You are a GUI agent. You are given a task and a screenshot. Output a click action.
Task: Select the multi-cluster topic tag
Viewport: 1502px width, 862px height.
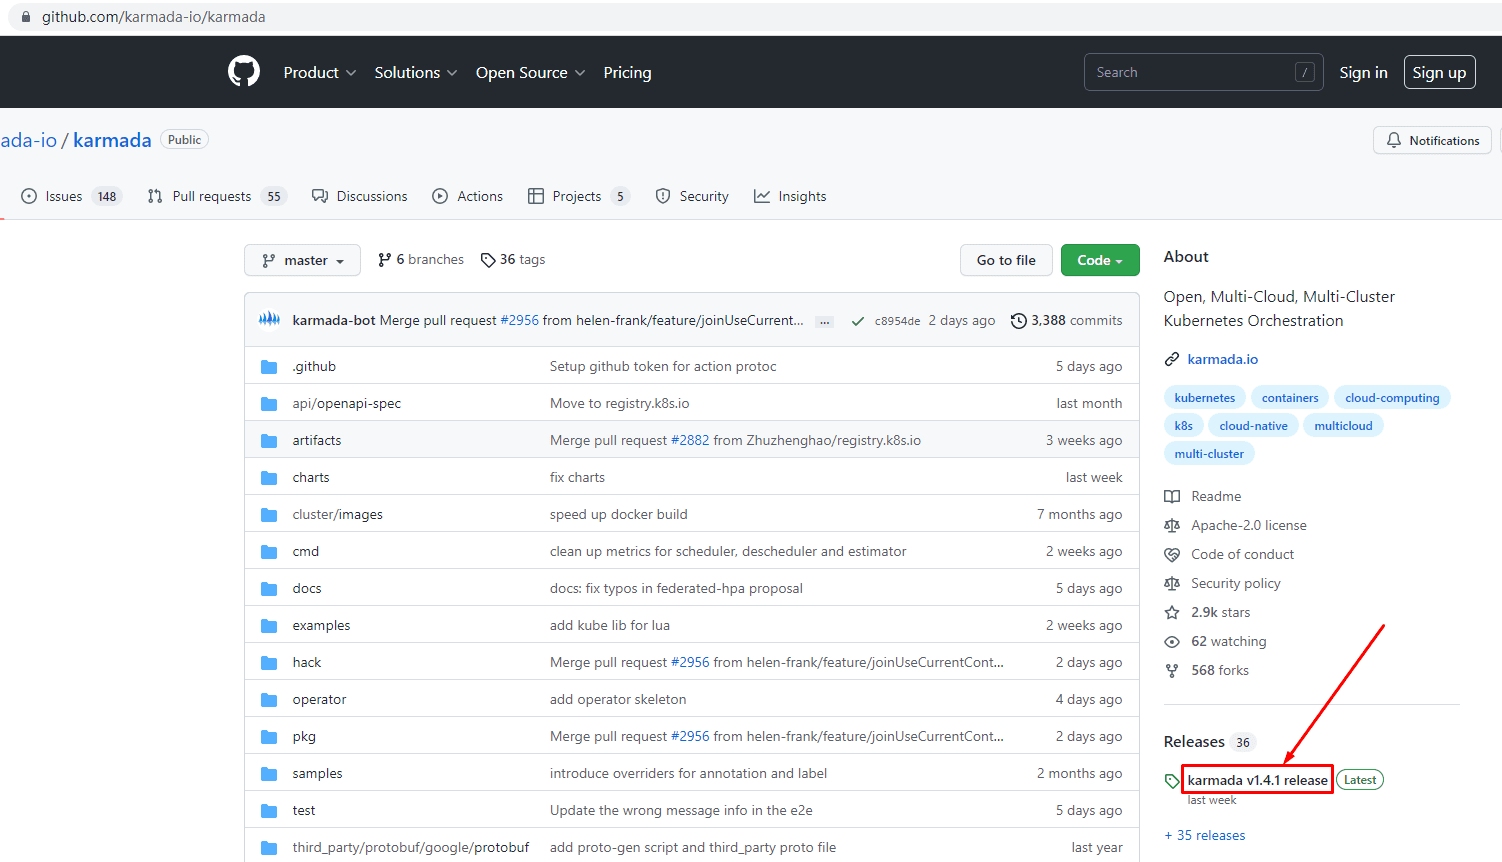[1209, 454]
